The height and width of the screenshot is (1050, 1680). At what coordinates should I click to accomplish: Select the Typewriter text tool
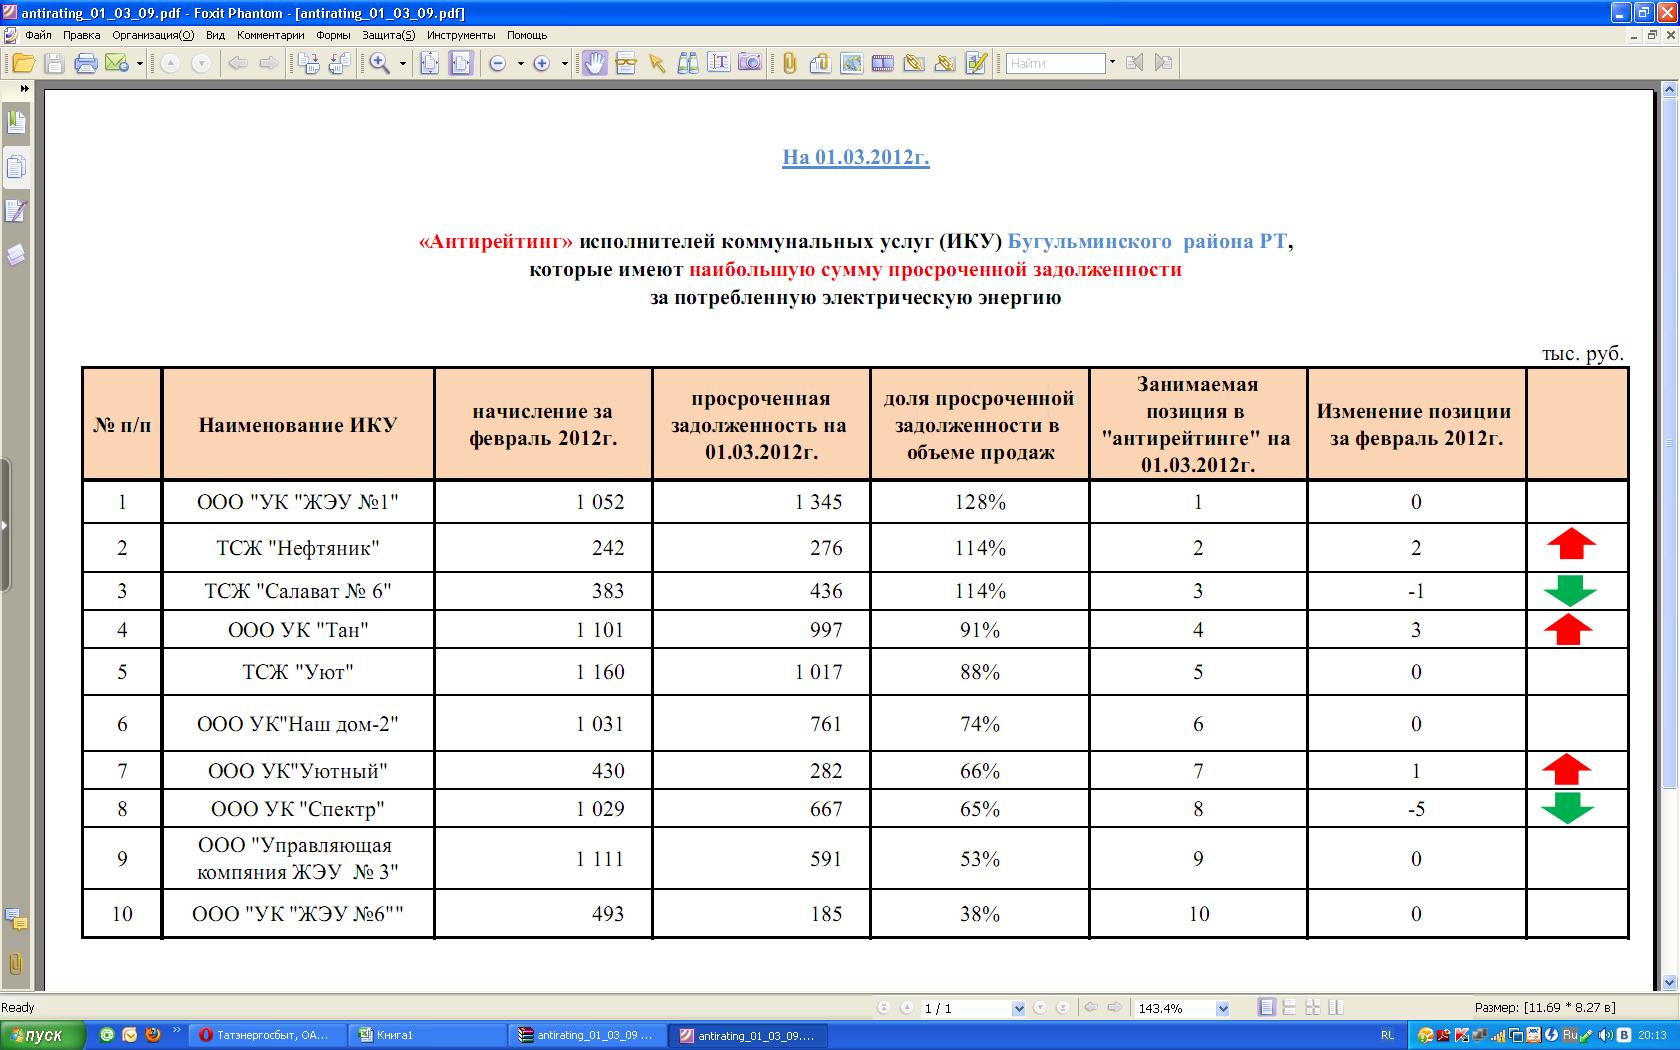pos(718,63)
